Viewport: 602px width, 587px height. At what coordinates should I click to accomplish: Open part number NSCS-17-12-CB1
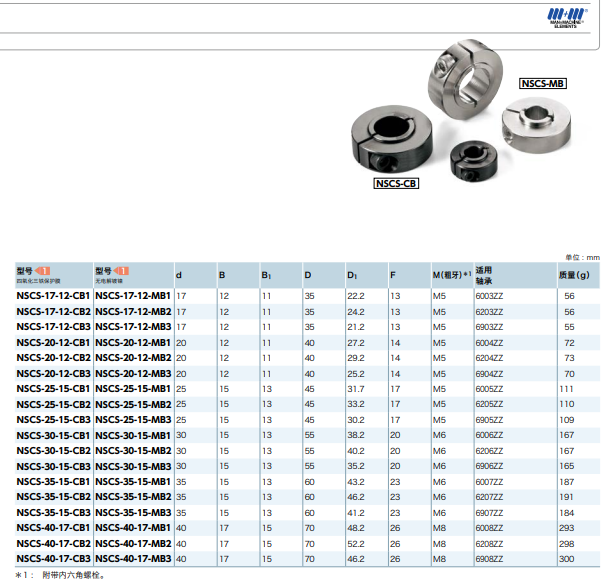tap(54, 297)
